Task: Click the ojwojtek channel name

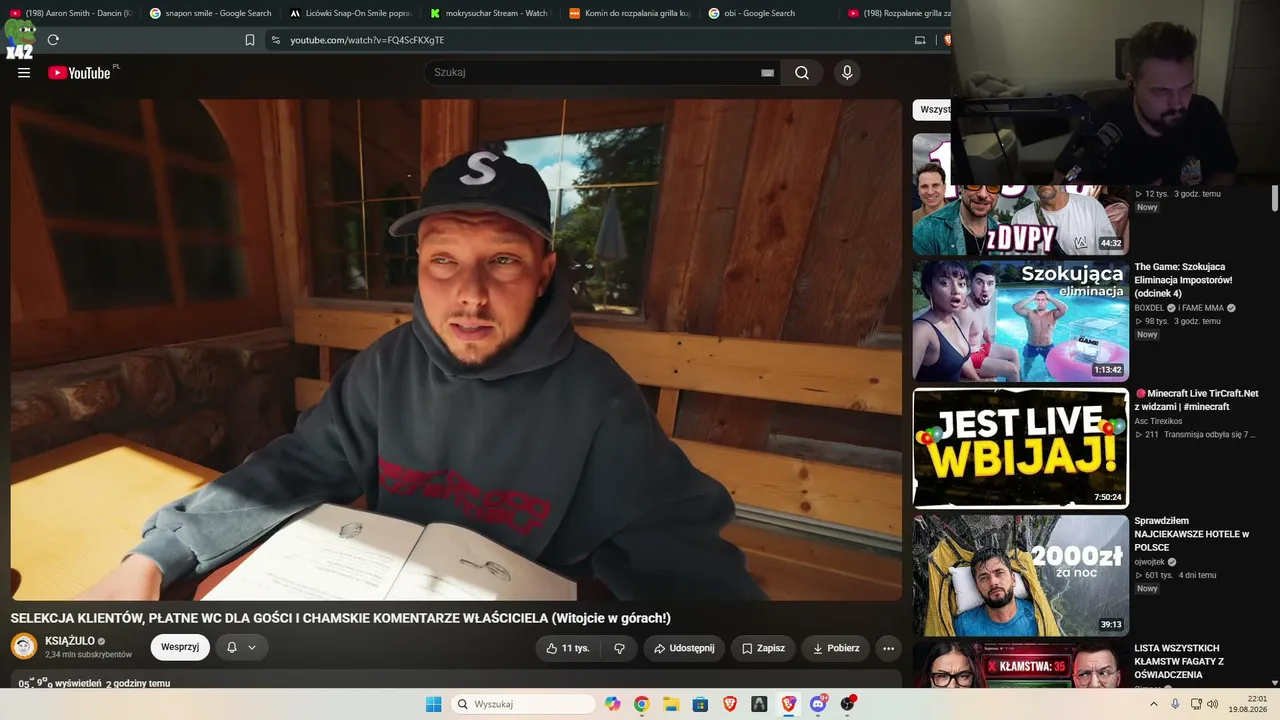Action: [1149, 562]
